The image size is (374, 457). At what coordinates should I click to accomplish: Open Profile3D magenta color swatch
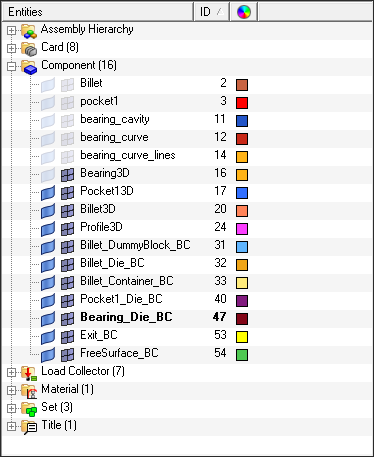pyautogui.click(x=242, y=229)
